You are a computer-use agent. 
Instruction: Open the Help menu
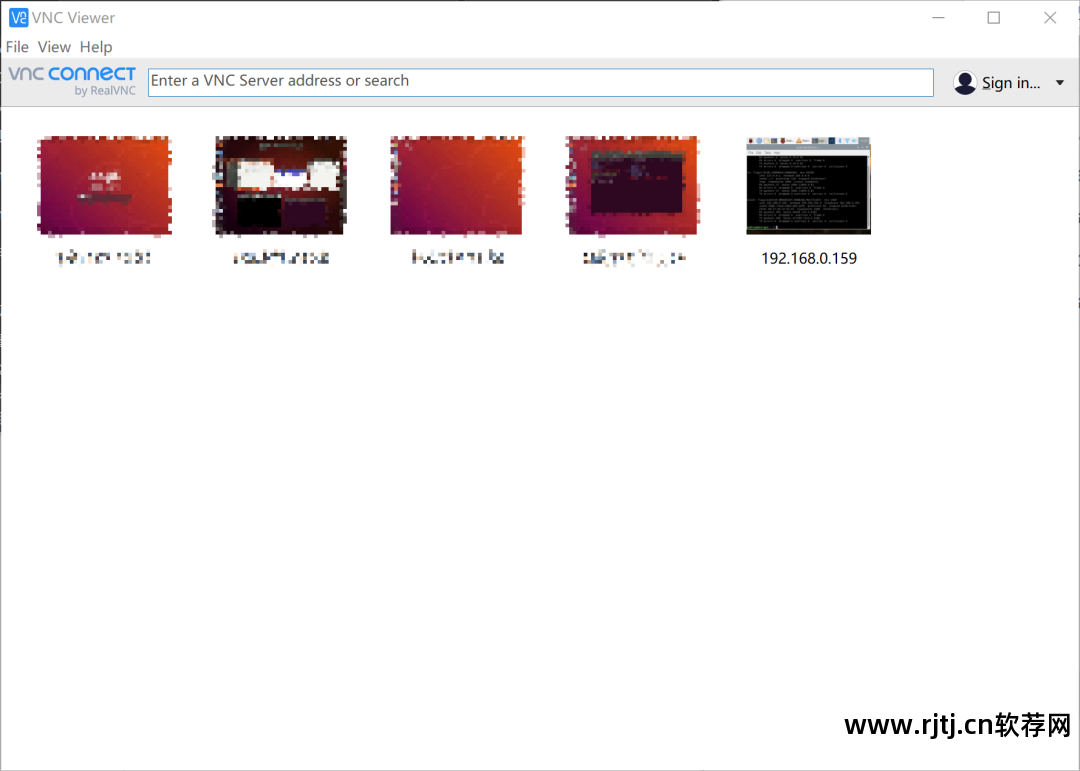(96, 47)
